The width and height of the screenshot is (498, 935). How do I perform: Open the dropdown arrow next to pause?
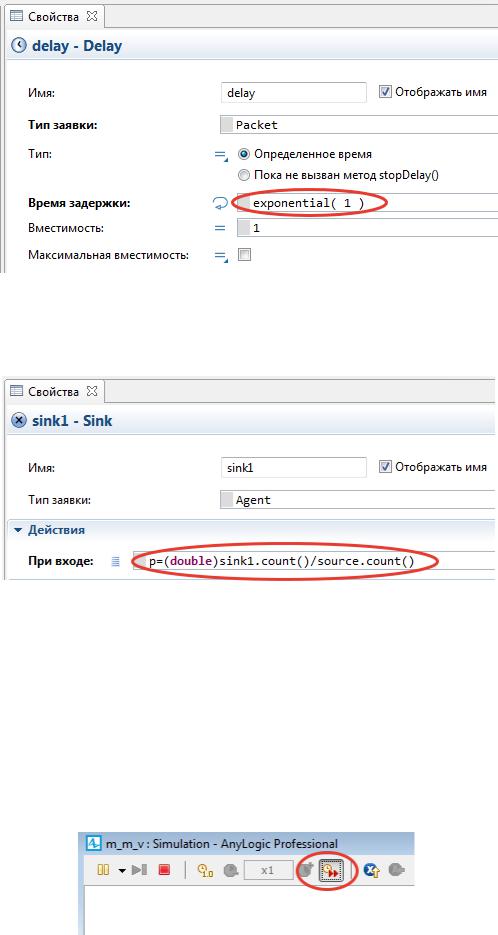click(x=122, y=871)
